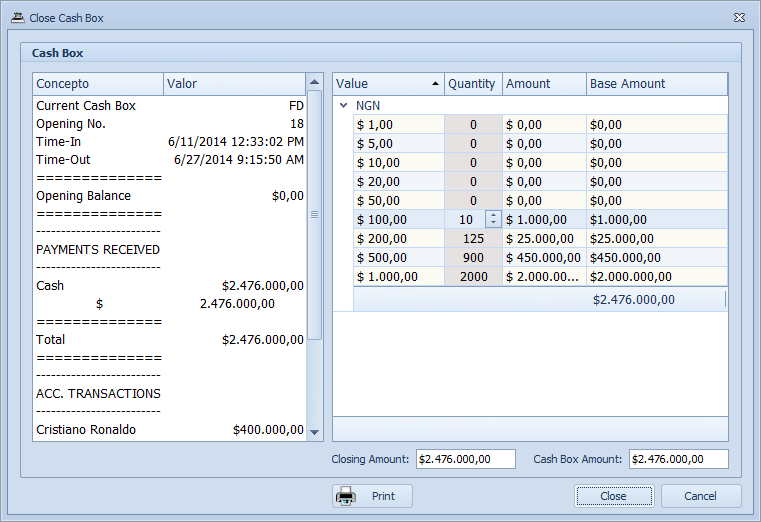
Task: Select the quantity cell for $ 50,00
Action: point(473,200)
